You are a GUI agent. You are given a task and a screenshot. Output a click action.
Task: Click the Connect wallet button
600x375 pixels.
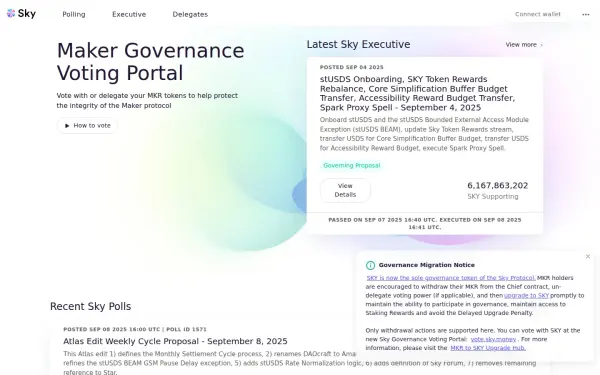(x=538, y=14)
